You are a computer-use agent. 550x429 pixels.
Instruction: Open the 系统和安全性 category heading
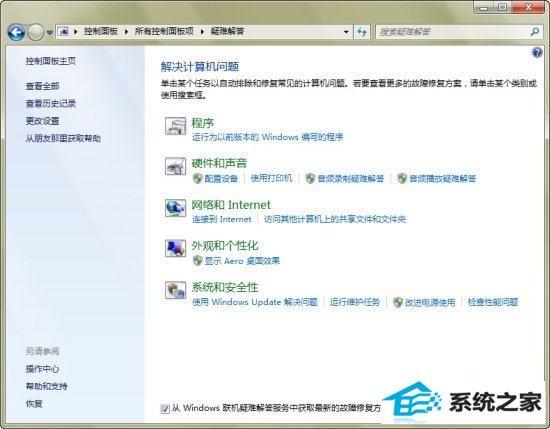pyautogui.click(x=224, y=287)
